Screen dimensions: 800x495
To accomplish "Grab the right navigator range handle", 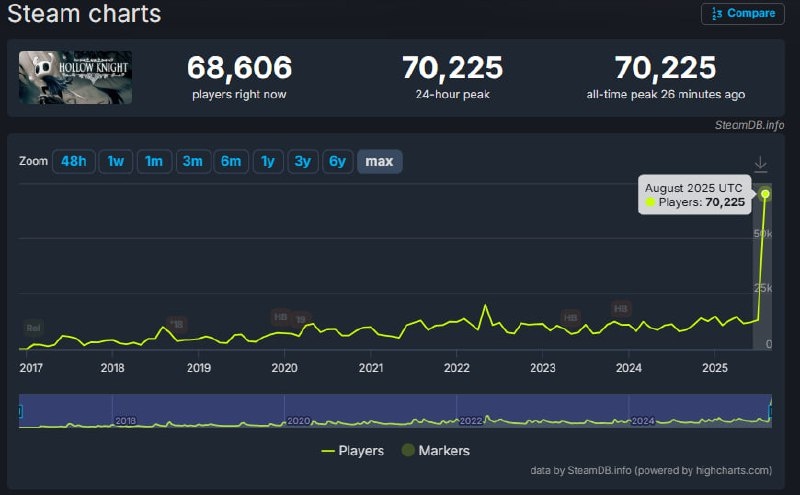I will (770, 411).
